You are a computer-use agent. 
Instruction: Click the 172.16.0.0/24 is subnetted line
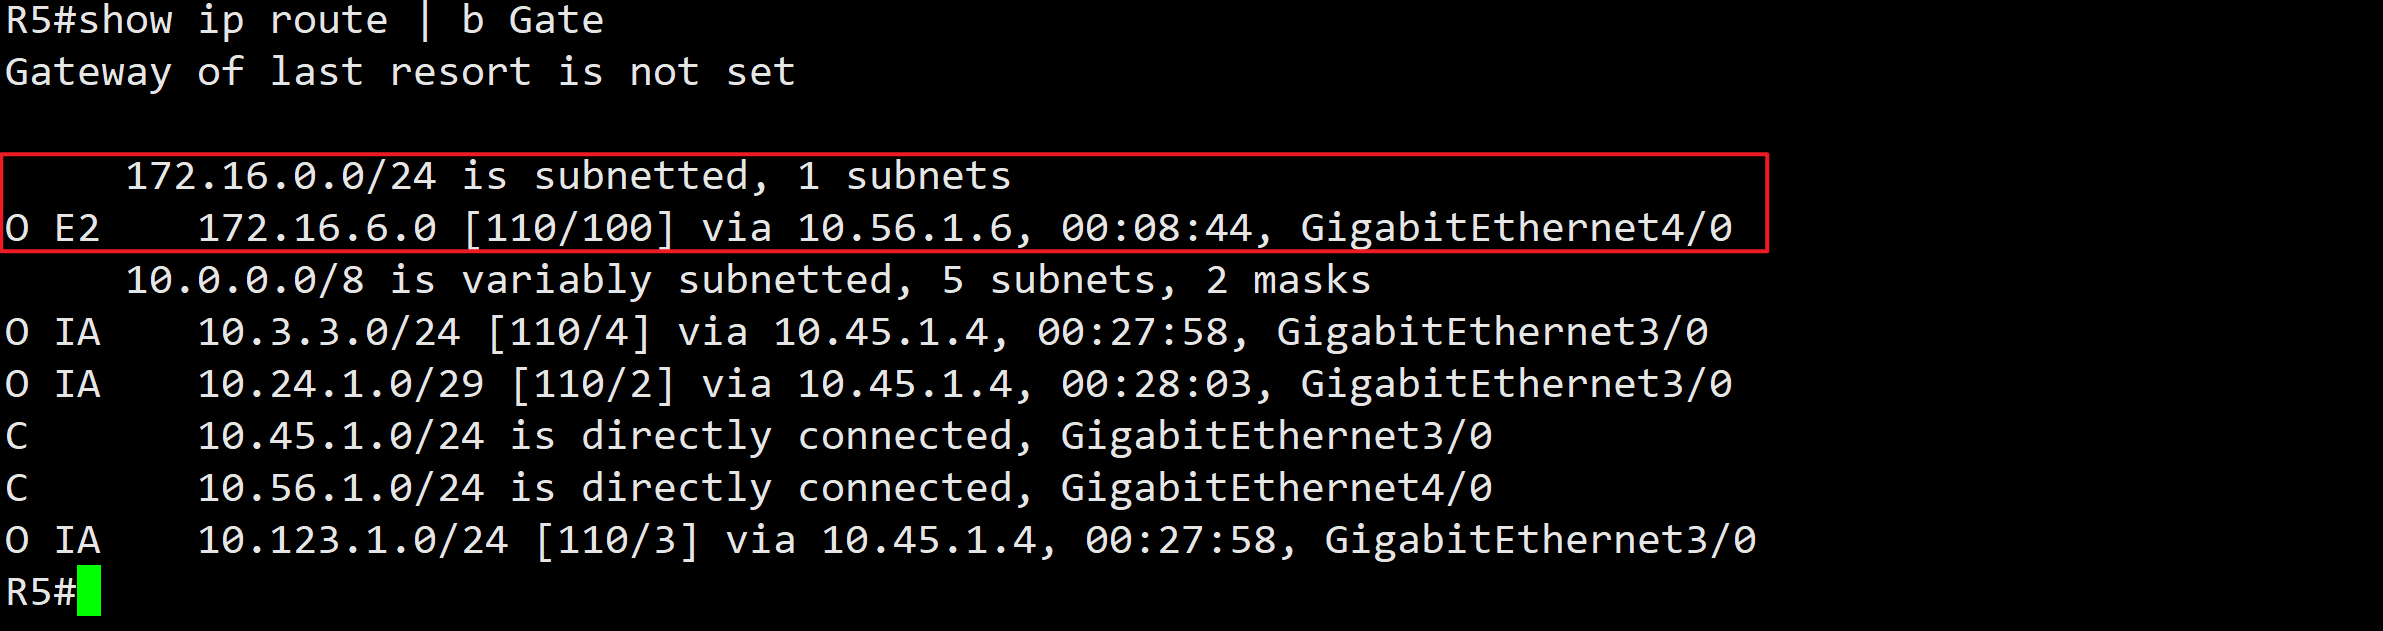568,177
